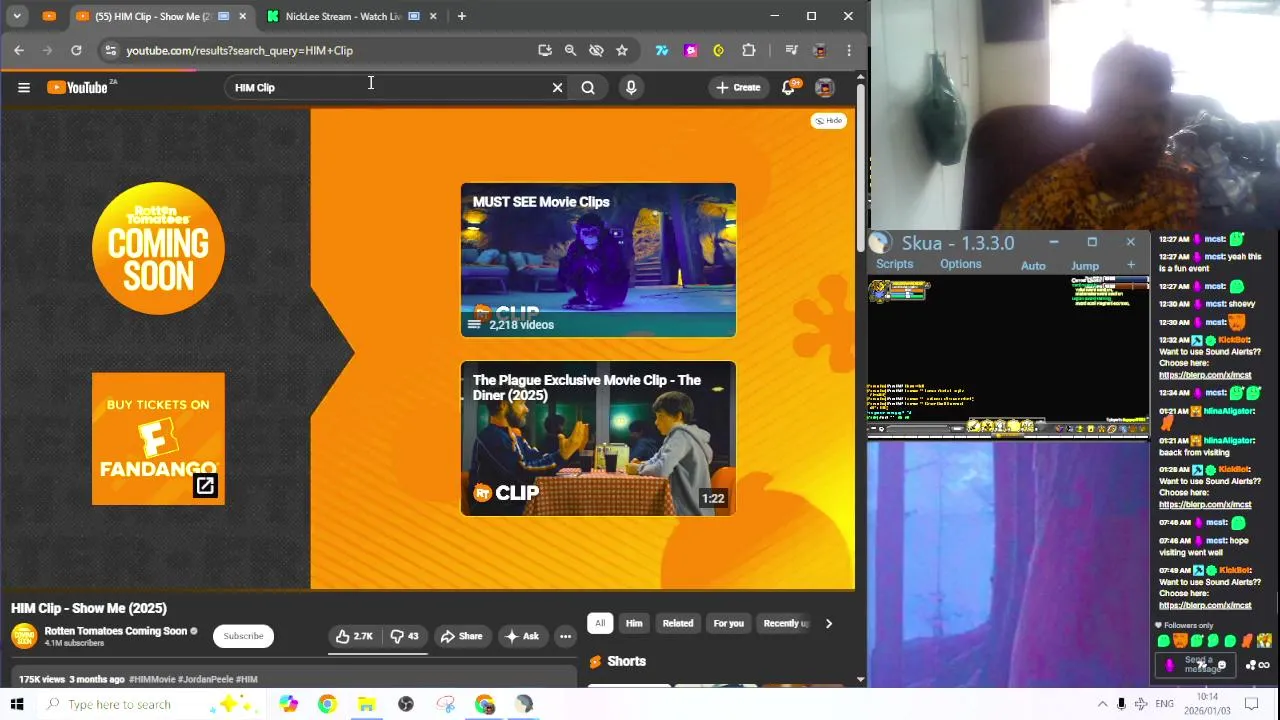
Task: Subscribe to Rotten Tomatoes Coming Soon
Action: click(x=243, y=636)
